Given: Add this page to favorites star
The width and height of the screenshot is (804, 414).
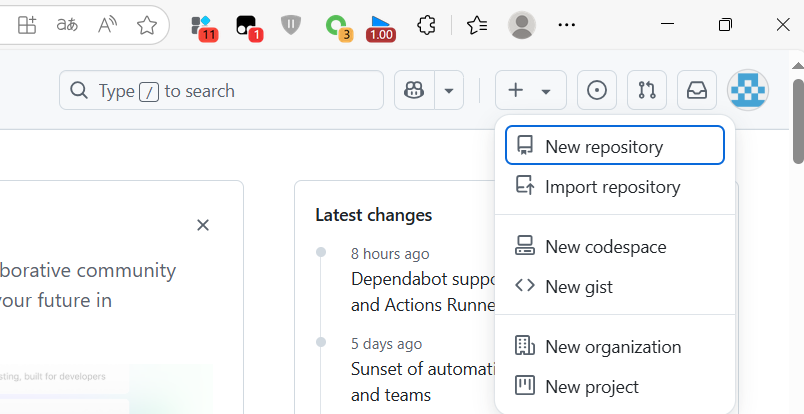Looking at the screenshot, I should [x=147, y=26].
